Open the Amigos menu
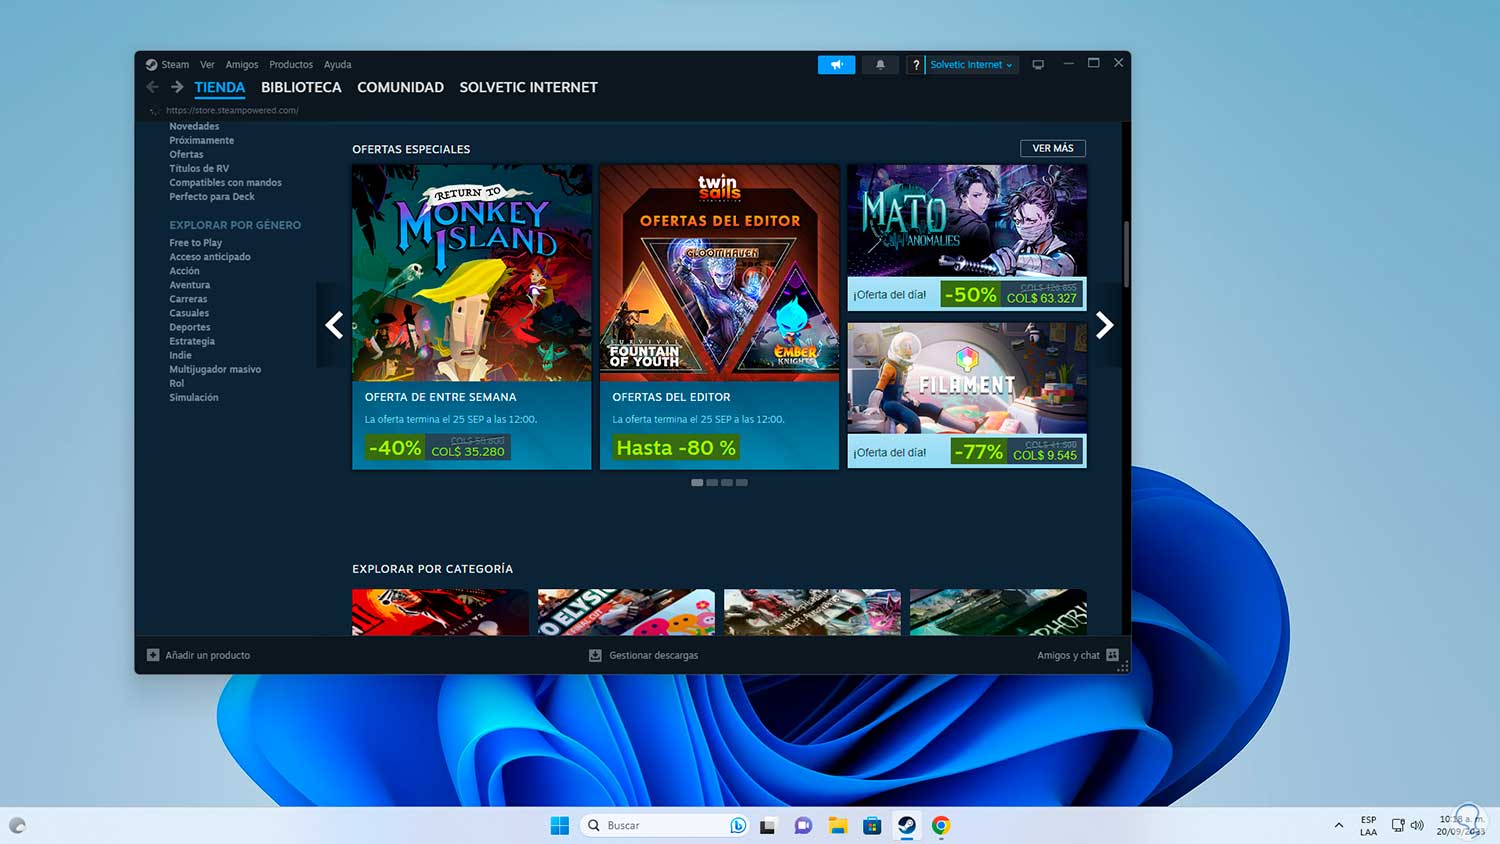 [242, 65]
